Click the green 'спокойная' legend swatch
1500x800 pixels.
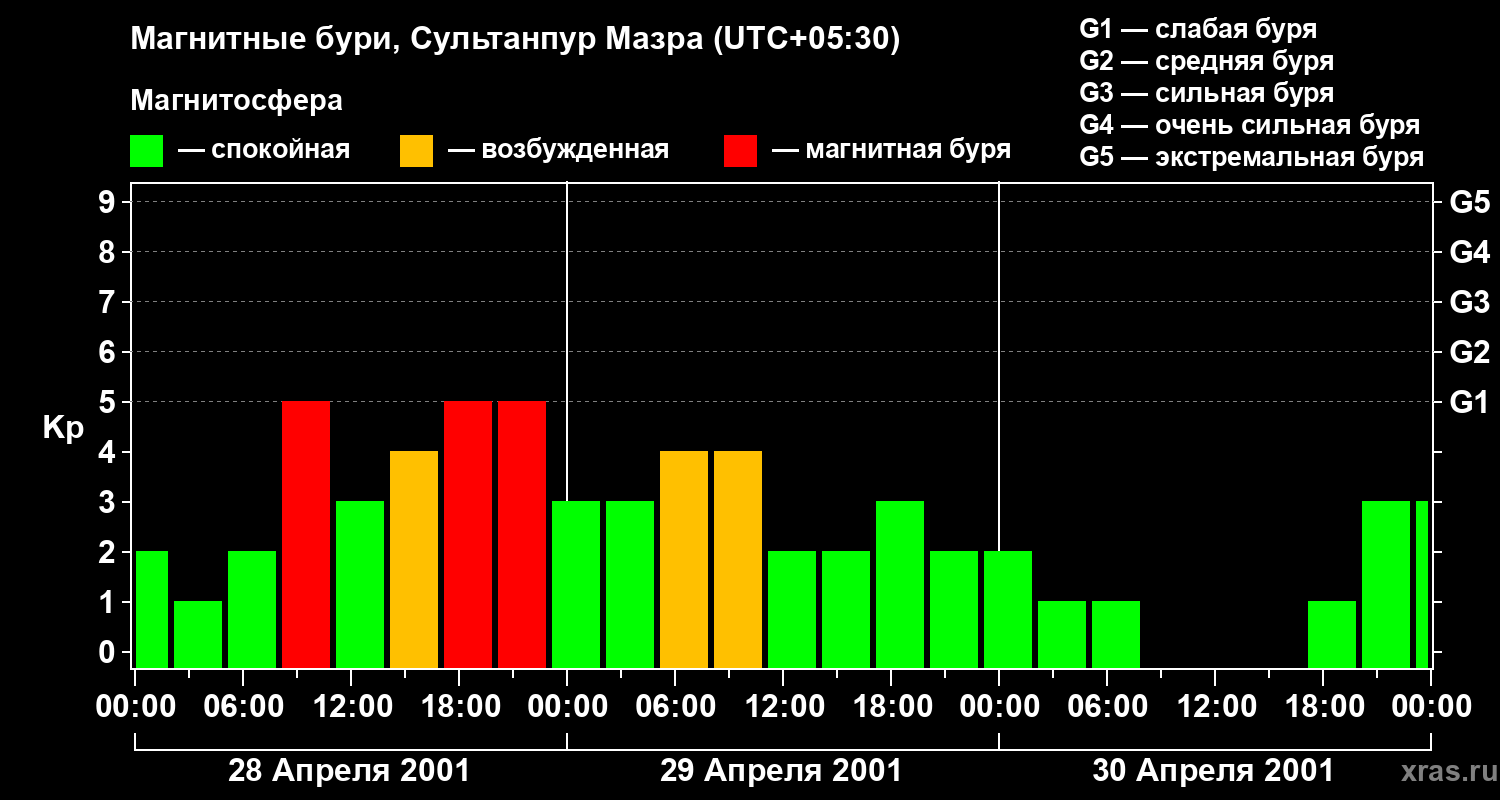click(x=147, y=151)
